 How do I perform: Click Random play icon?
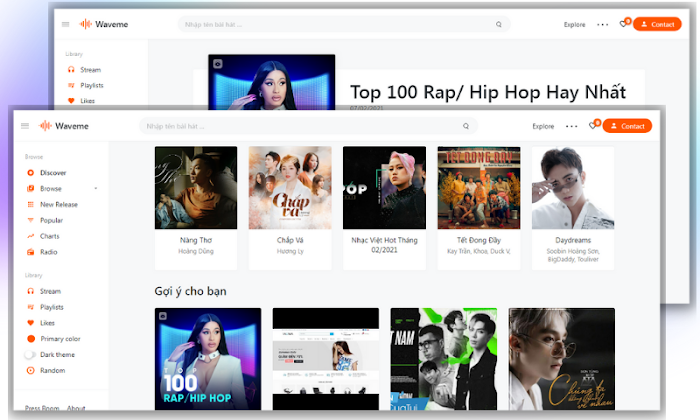pyautogui.click(x=30, y=370)
